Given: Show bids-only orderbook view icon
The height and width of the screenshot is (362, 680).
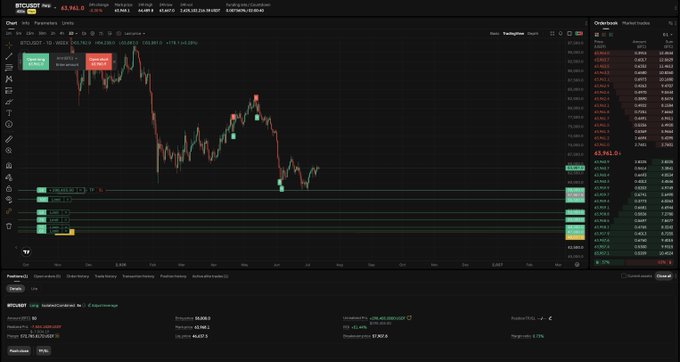Looking at the screenshot, I should 610,34.
